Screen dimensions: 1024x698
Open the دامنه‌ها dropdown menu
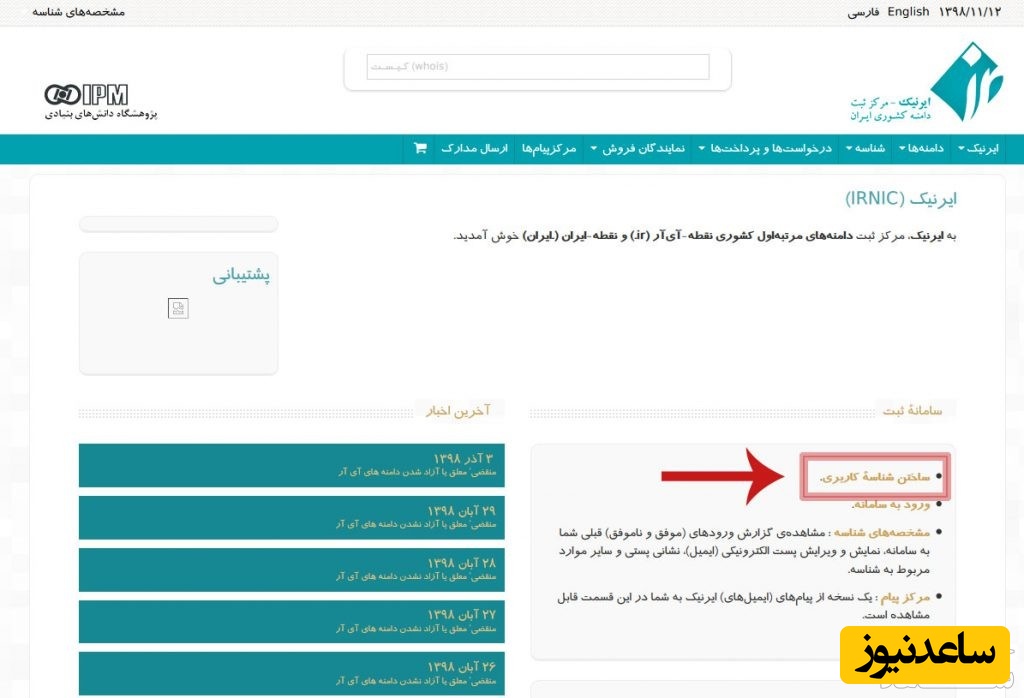[921, 148]
